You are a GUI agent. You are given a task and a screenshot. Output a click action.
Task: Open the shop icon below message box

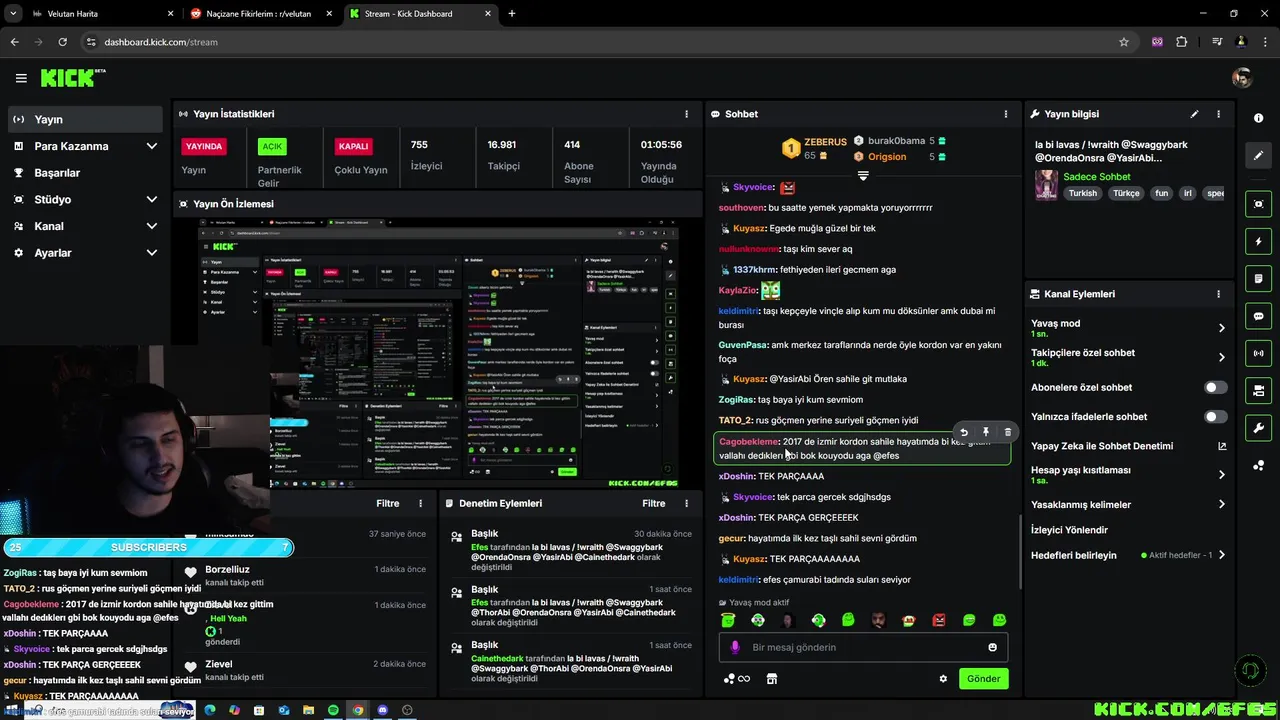(x=771, y=679)
